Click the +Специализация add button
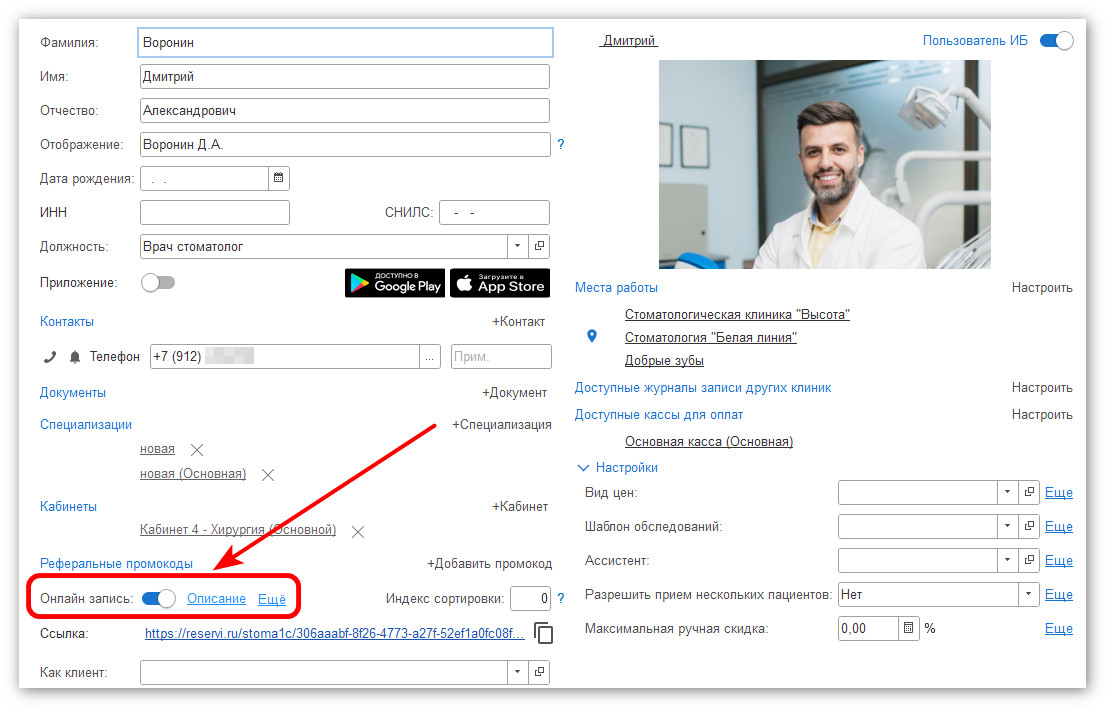The image size is (1106, 708). 502,425
